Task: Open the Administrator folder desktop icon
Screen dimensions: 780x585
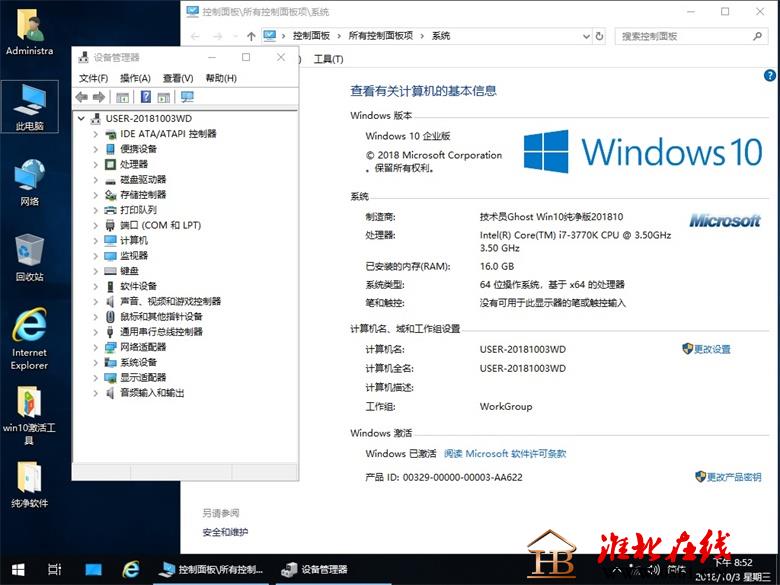Action: click(x=29, y=32)
